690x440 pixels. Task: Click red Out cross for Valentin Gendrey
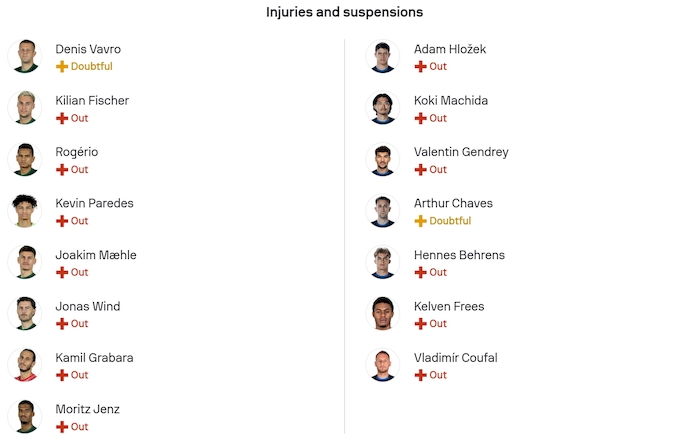(420, 170)
